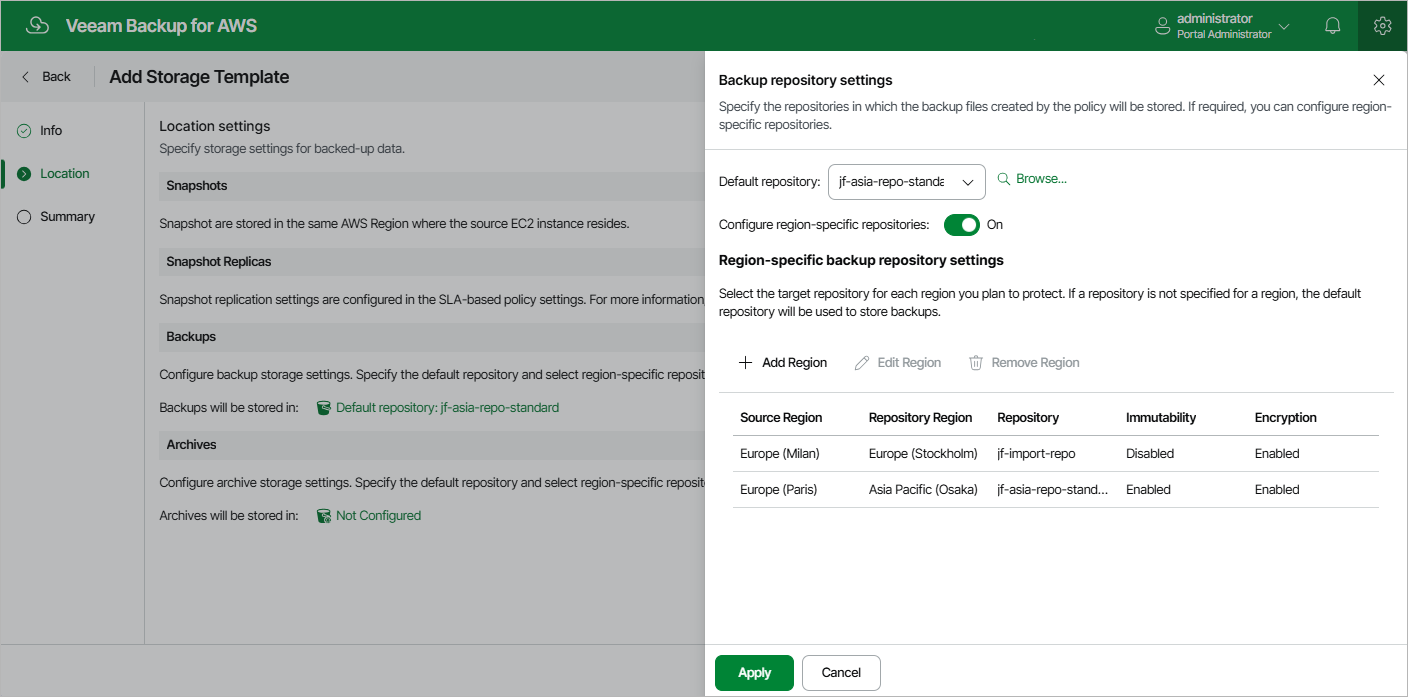The height and width of the screenshot is (697, 1408).
Task: Click the Cancel button
Action: (841, 673)
